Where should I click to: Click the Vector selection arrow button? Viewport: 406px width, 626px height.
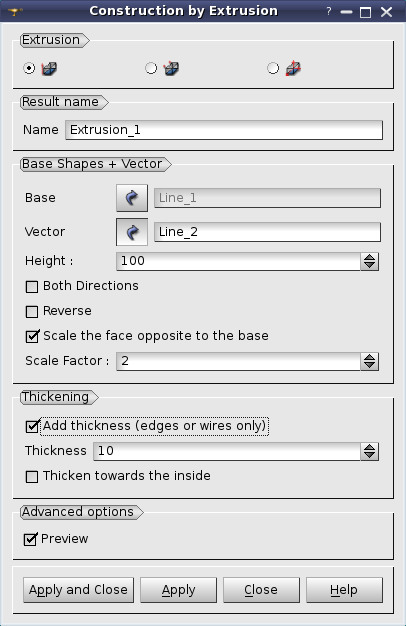(x=132, y=232)
